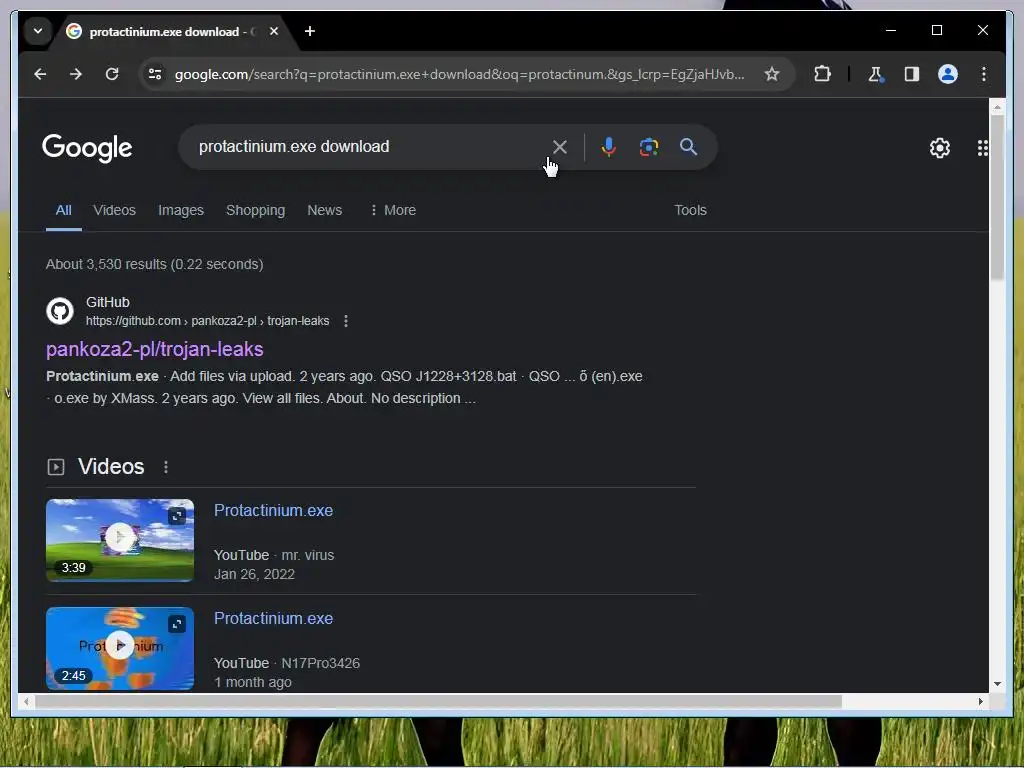1024x768 pixels.
Task: Reload the current page
Action: tap(112, 74)
